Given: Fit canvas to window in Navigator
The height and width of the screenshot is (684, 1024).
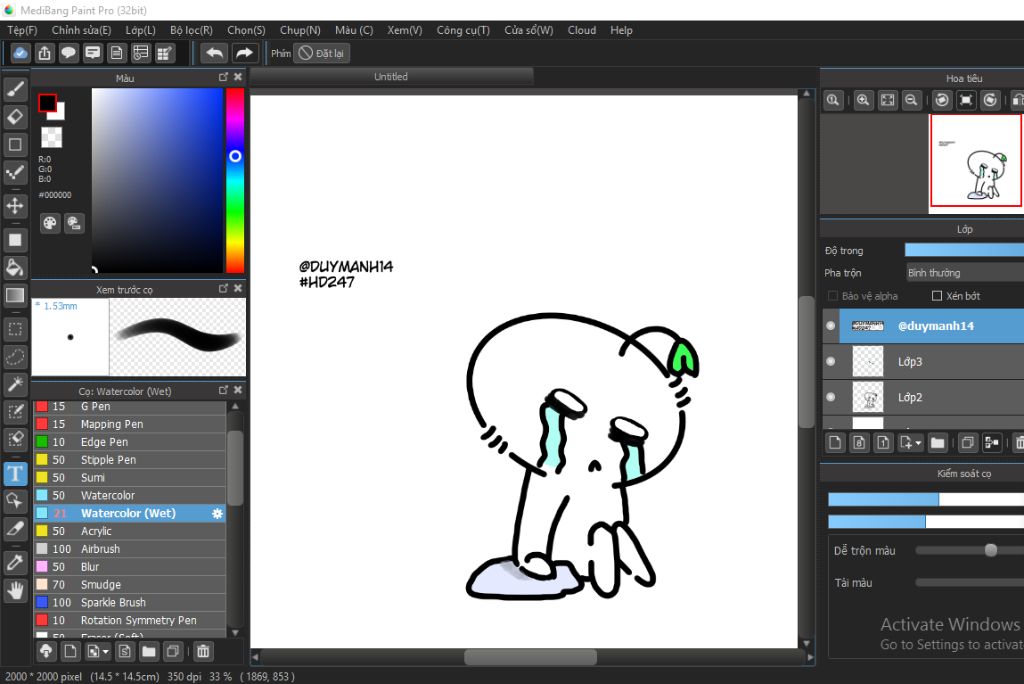Looking at the screenshot, I should click(888, 100).
